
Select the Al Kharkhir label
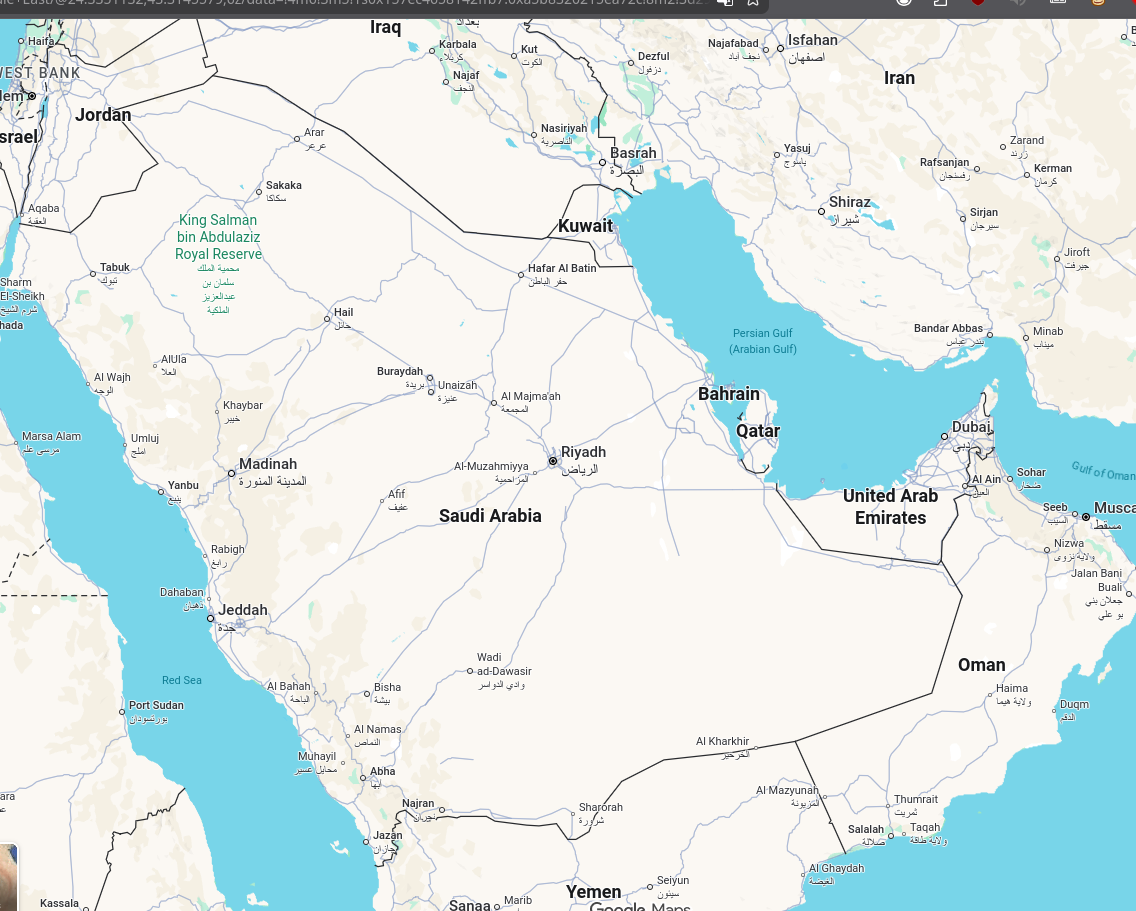(x=722, y=741)
